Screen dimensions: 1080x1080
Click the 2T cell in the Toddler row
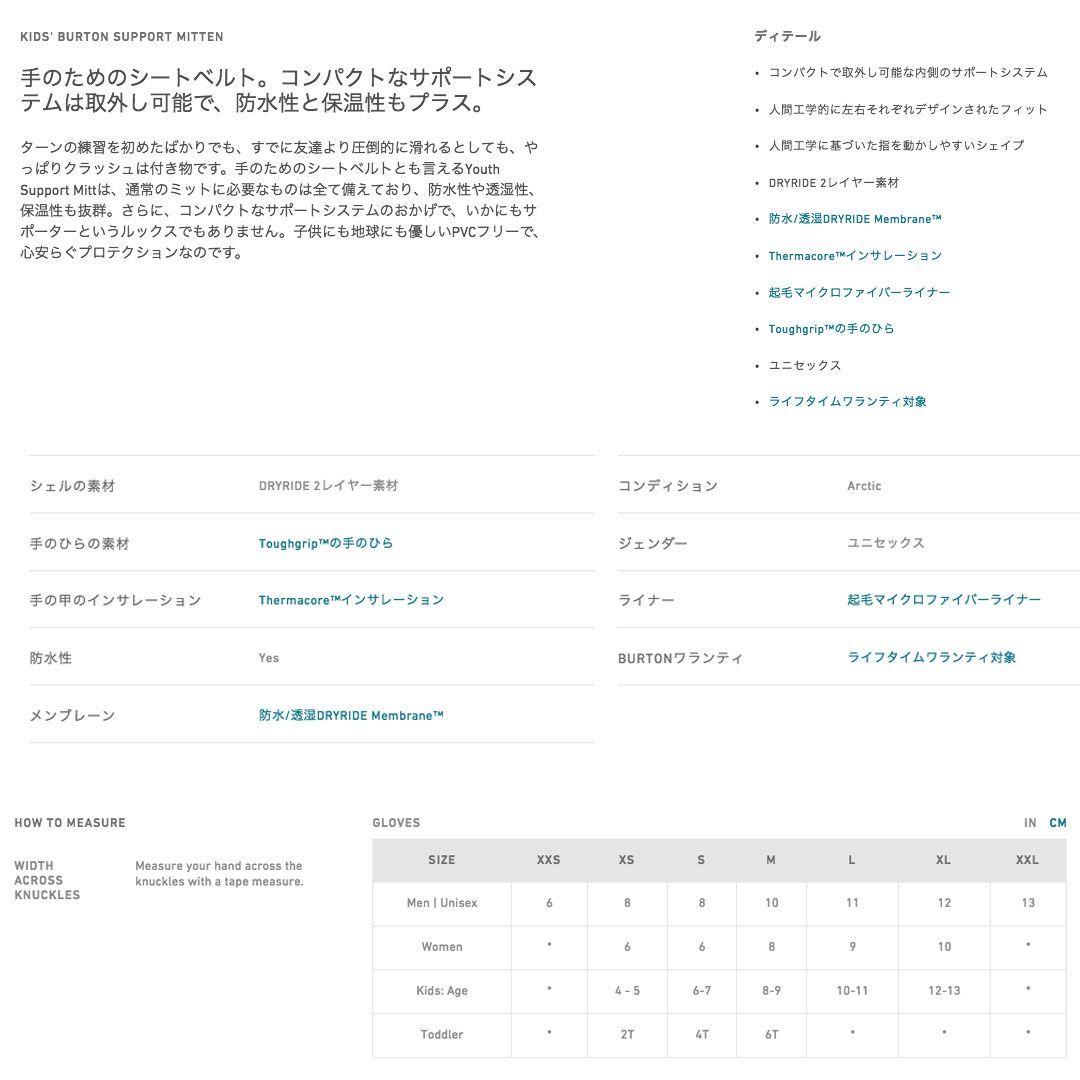click(627, 1035)
